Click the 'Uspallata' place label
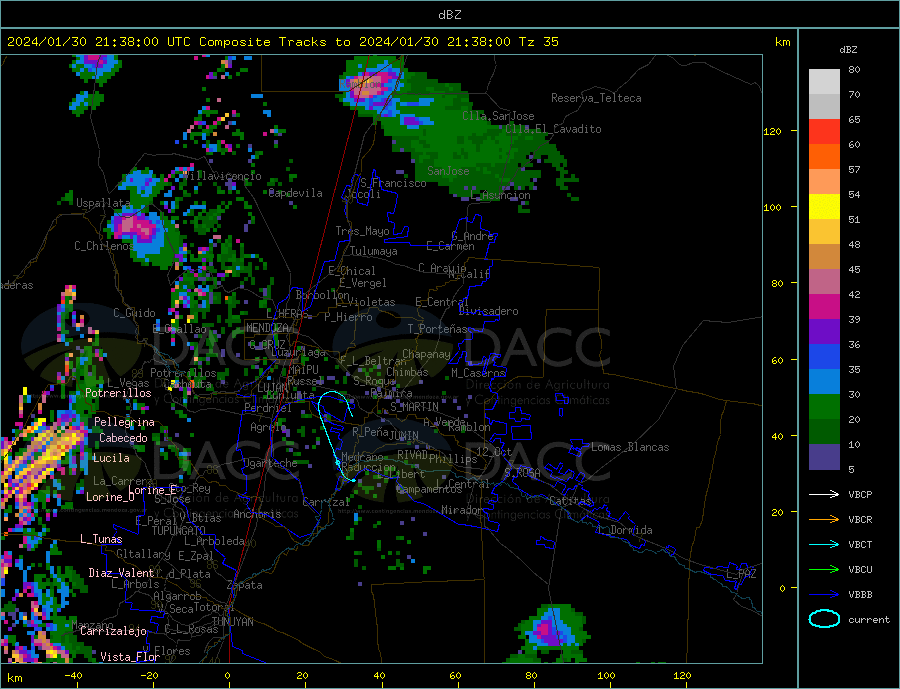900x689 pixels. tap(103, 203)
